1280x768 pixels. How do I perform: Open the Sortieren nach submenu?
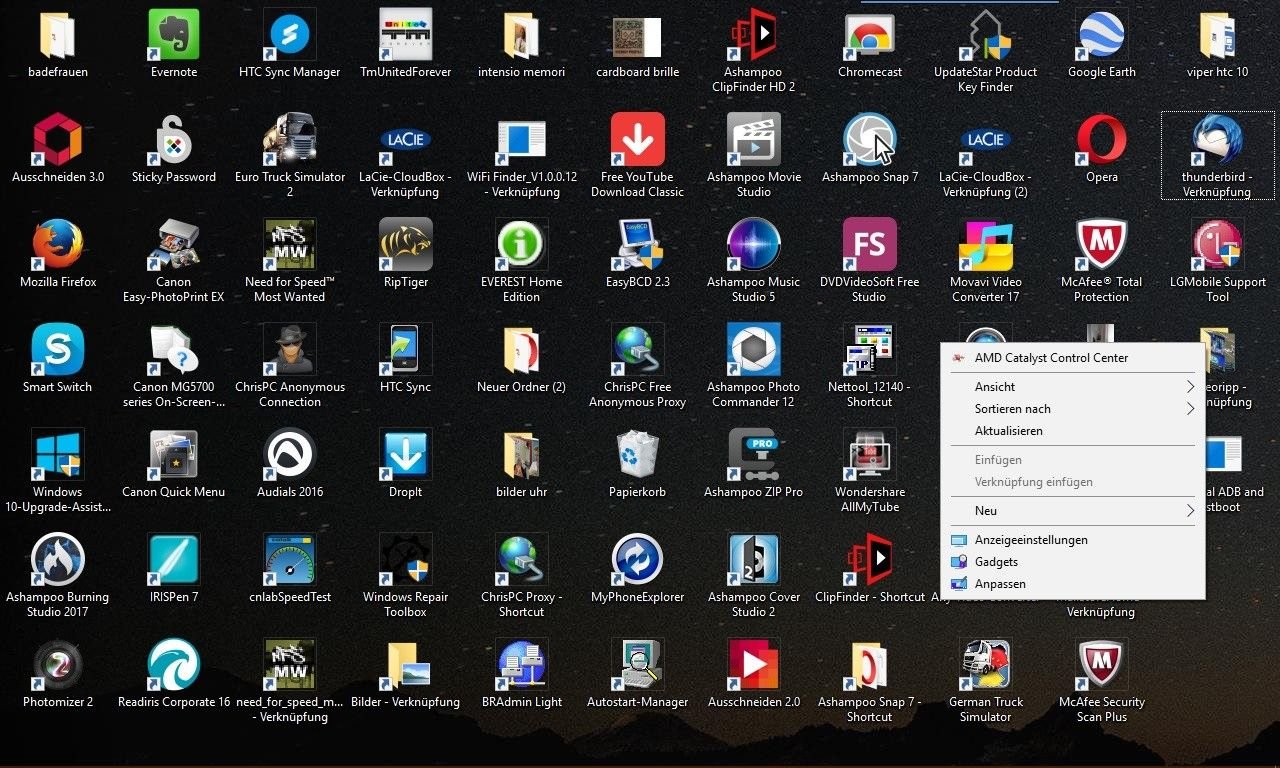[1072, 409]
